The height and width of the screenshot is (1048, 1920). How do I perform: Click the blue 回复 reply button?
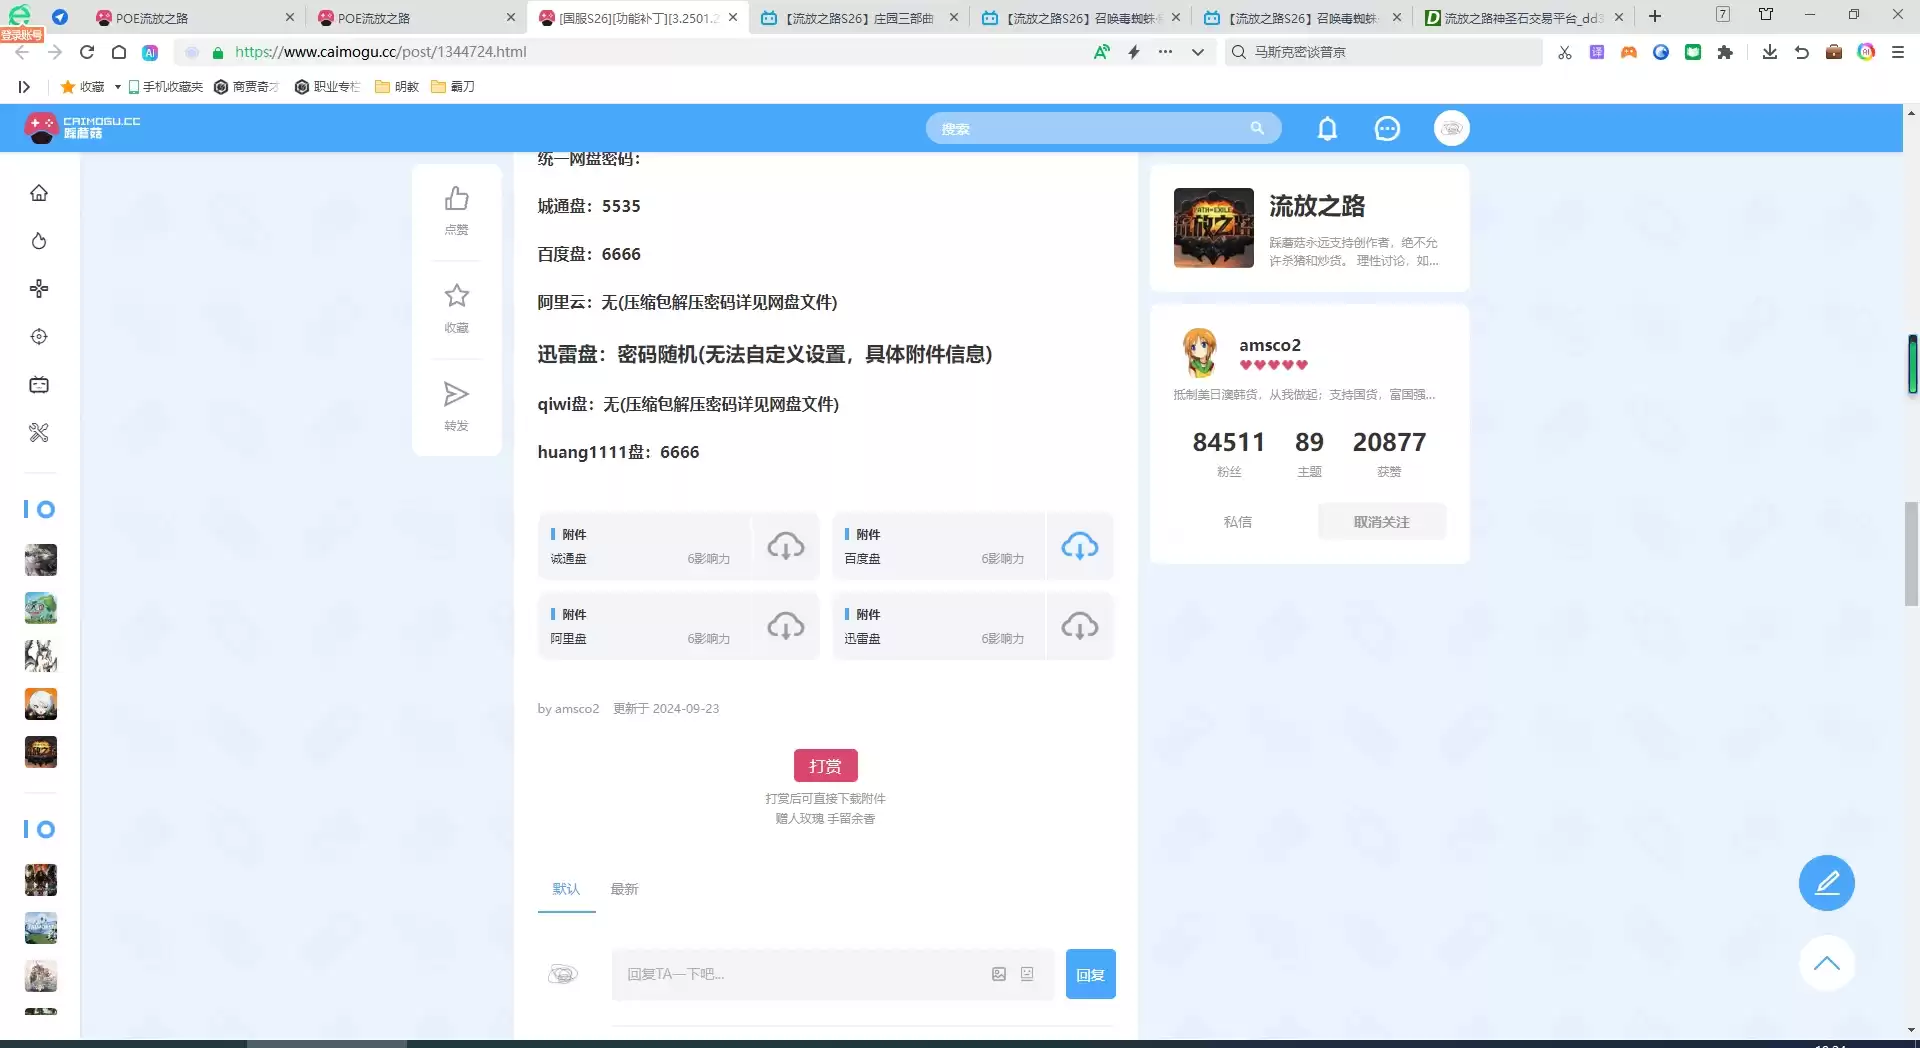pos(1090,975)
